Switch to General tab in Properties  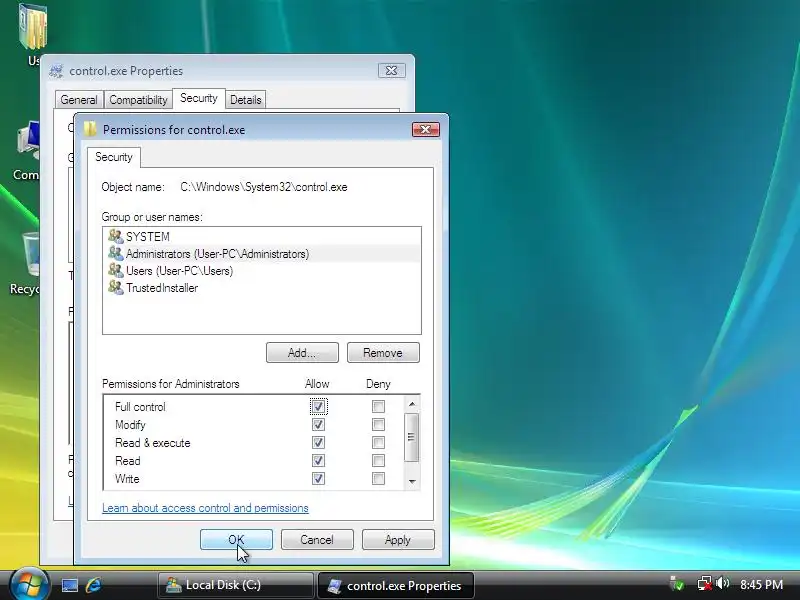[79, 99]
